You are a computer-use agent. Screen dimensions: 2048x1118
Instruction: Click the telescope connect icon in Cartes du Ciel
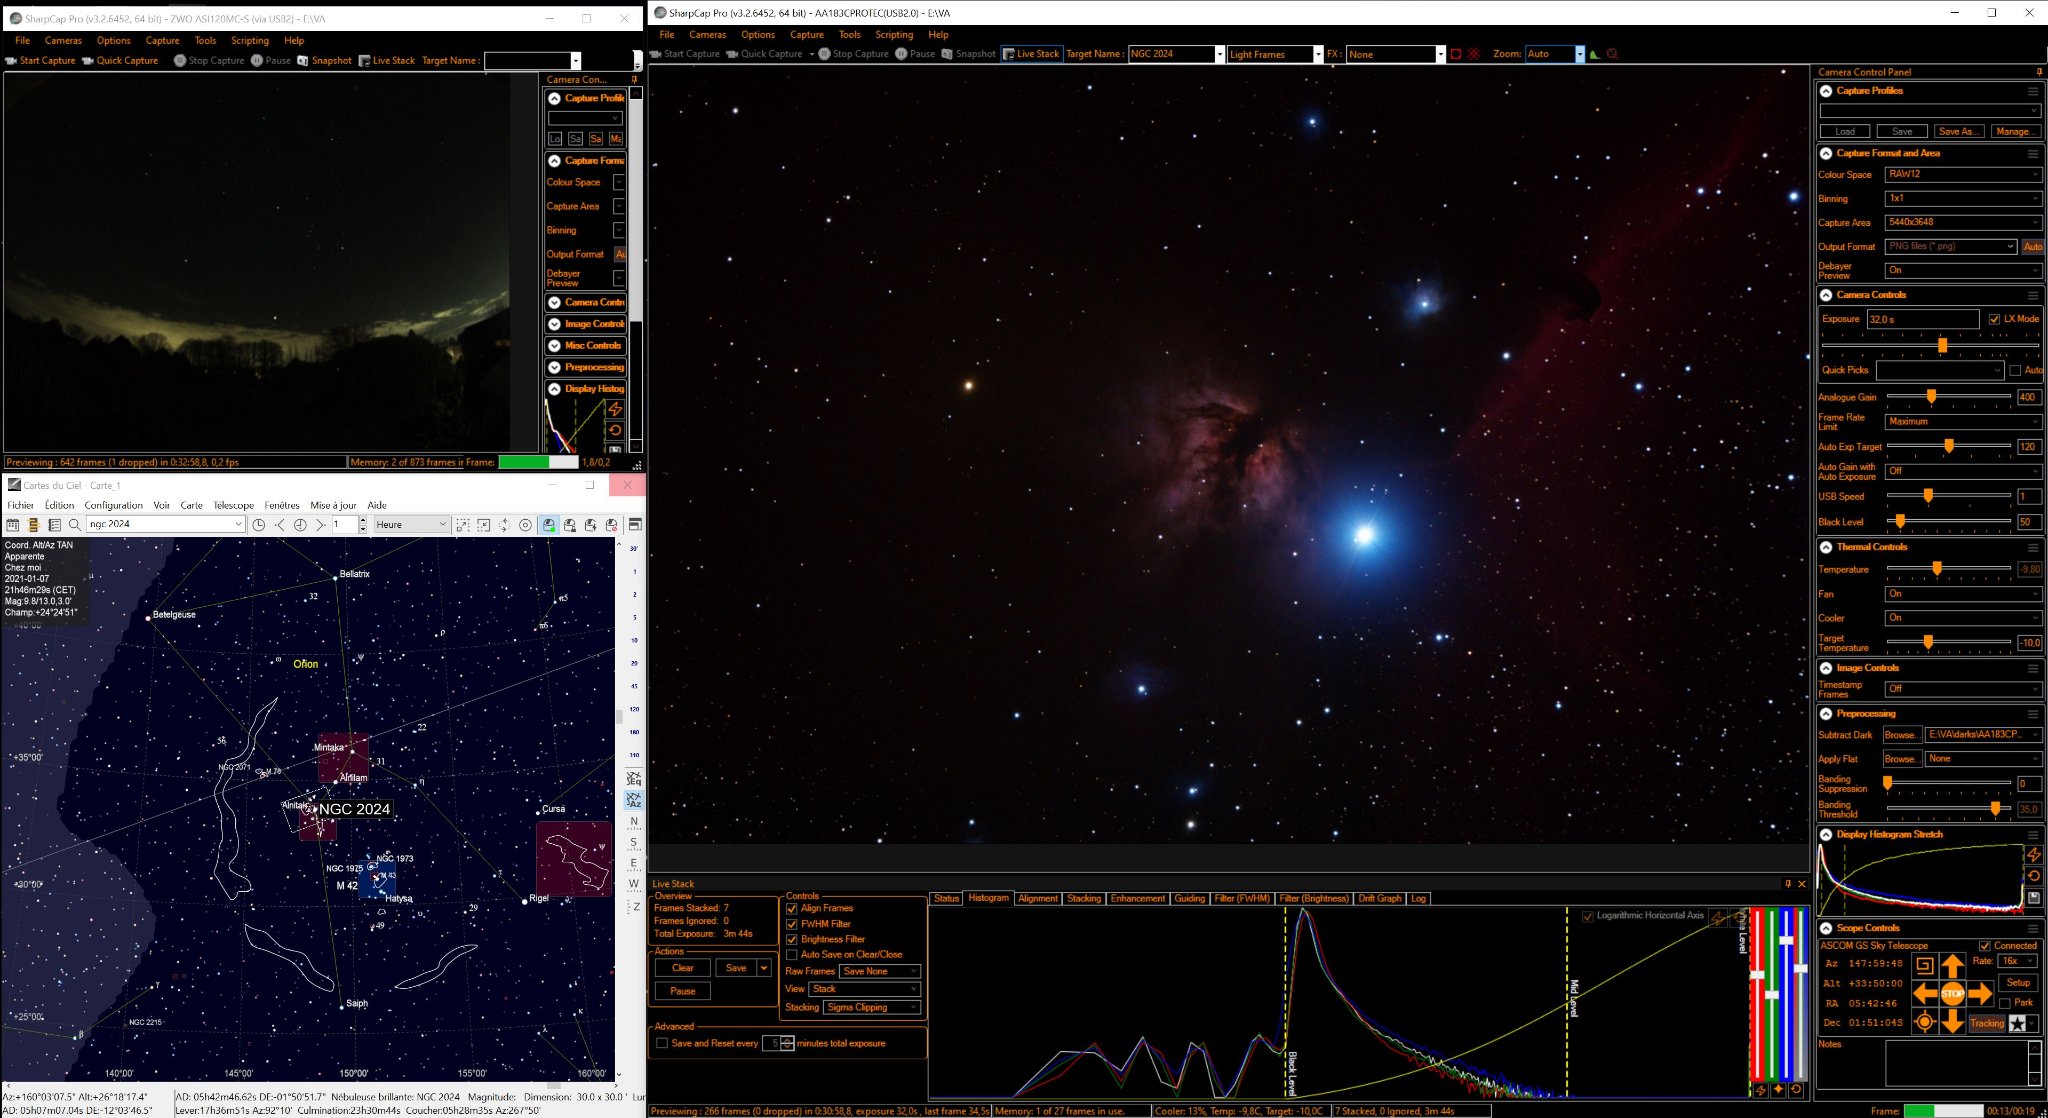tap(548, 524)
